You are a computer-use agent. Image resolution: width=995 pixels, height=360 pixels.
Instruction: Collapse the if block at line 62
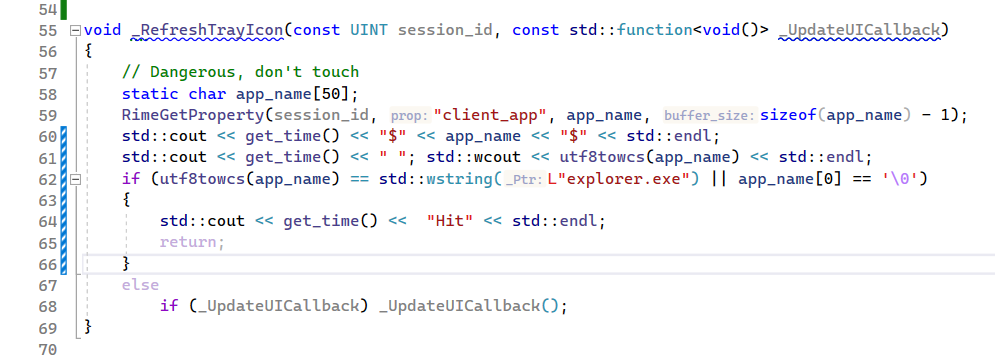76,179
